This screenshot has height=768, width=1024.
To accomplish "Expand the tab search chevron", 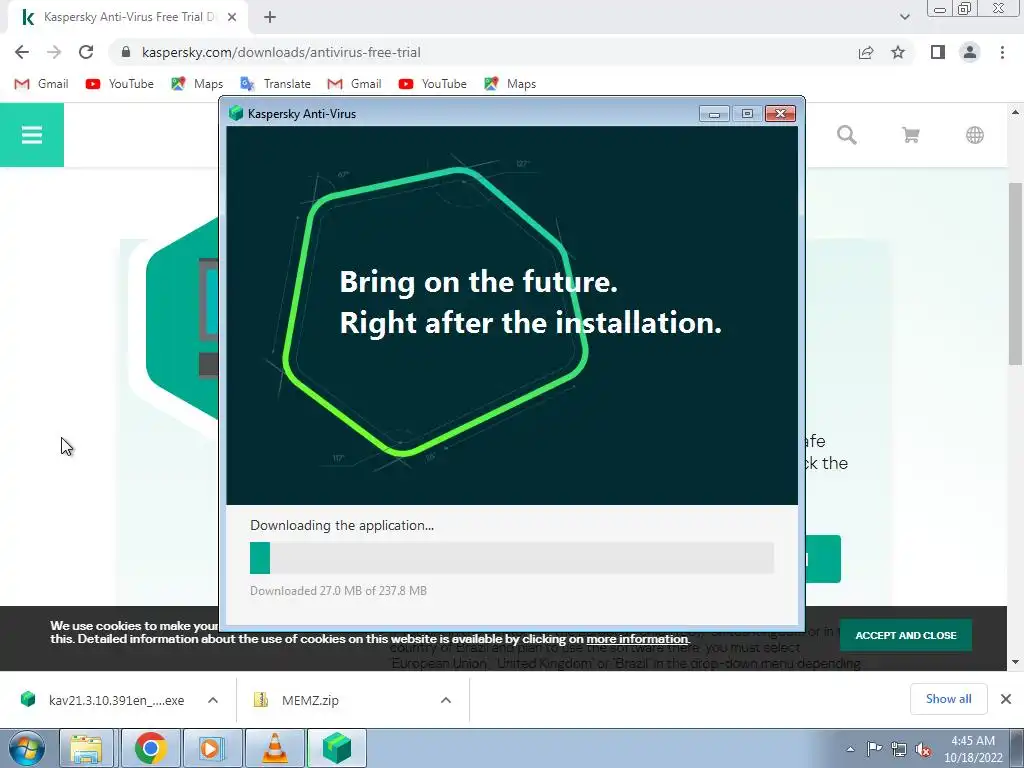I will point(904,17).
